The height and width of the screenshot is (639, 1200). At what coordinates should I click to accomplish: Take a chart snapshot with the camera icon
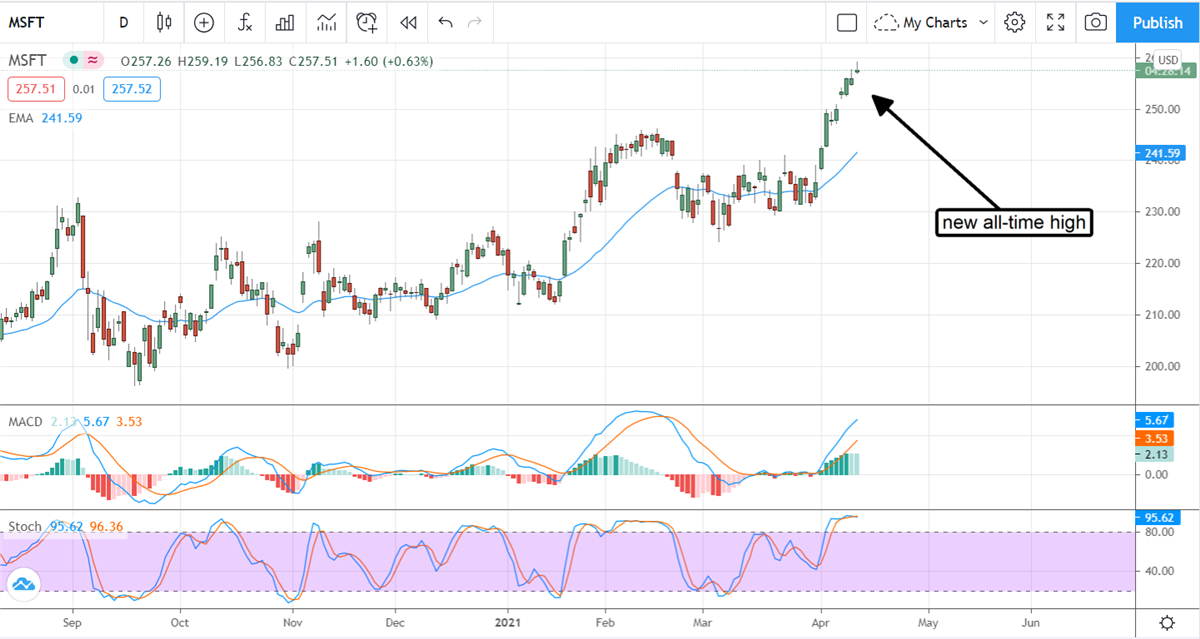pyautogui.click(x=1096, y=22)
